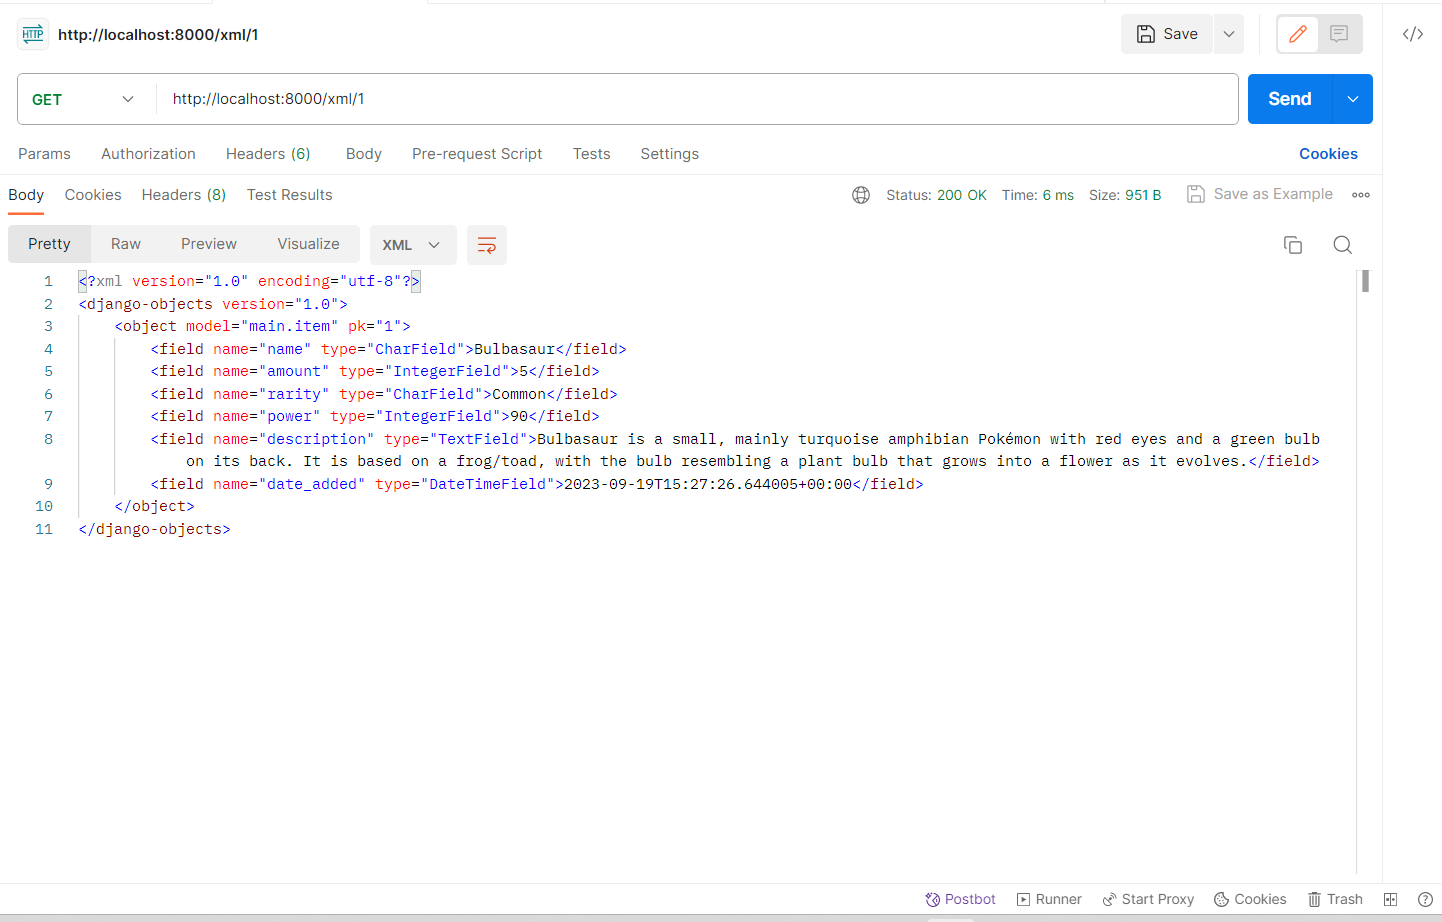Send the request
Screen dimensions: 1442x922
pyautogui.click(x=1290, y=99)
